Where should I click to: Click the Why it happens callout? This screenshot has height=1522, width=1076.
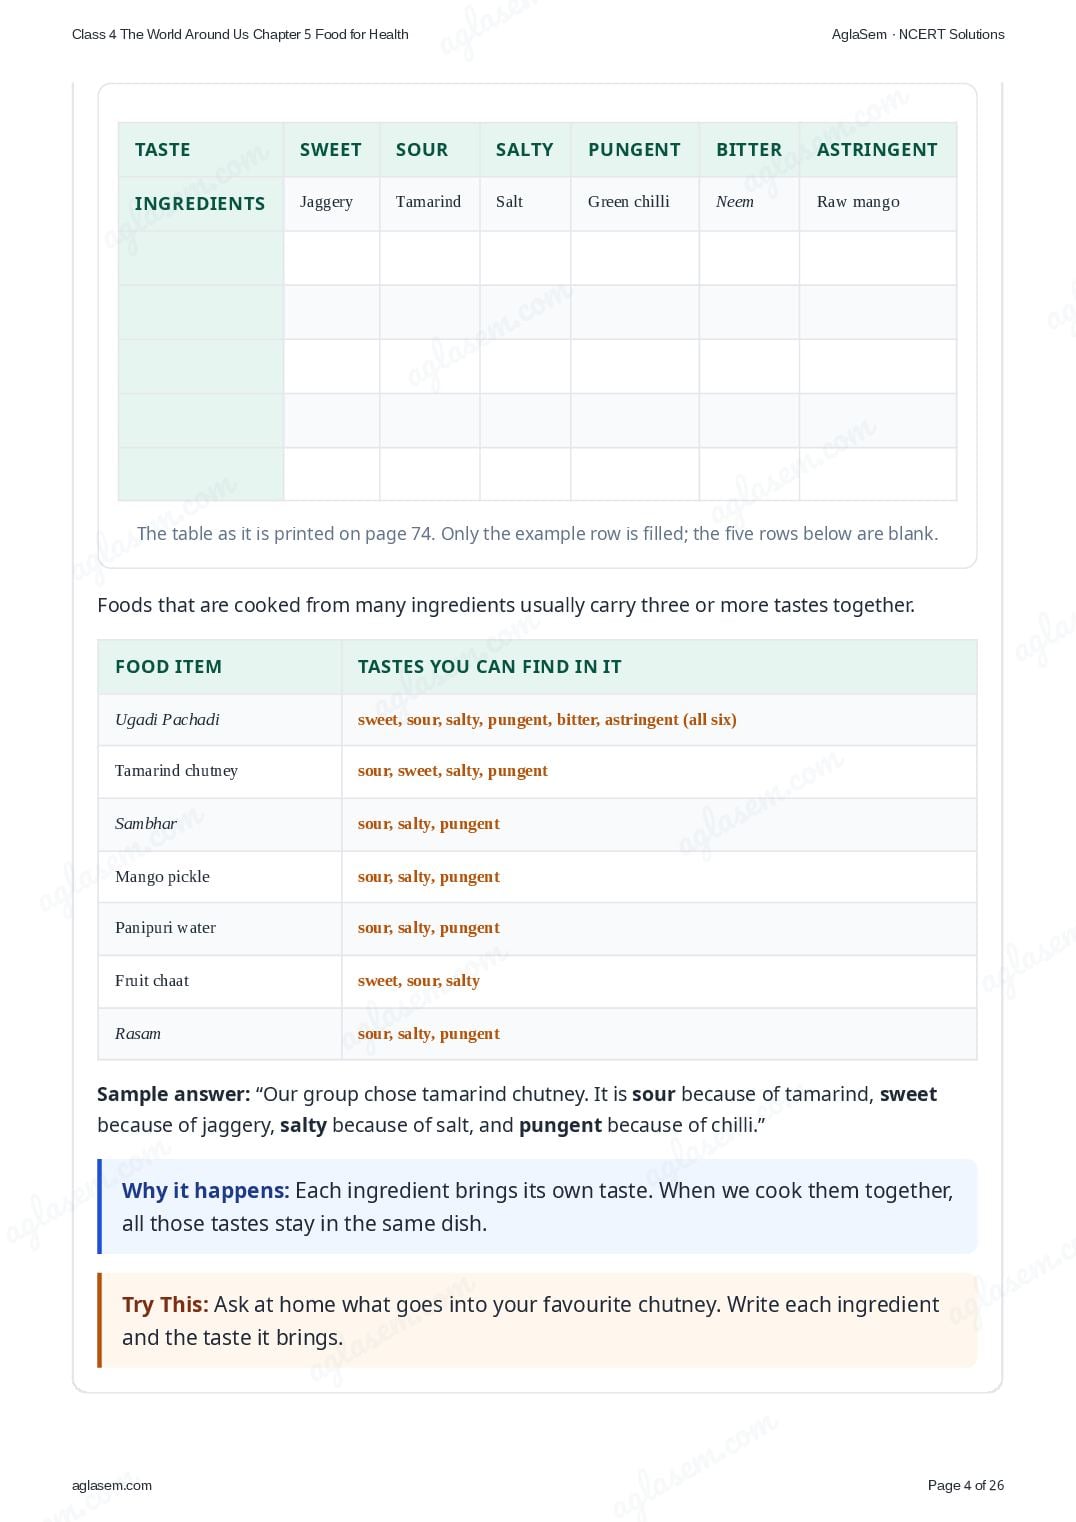pyautogui.click(x=537, y=1206)
